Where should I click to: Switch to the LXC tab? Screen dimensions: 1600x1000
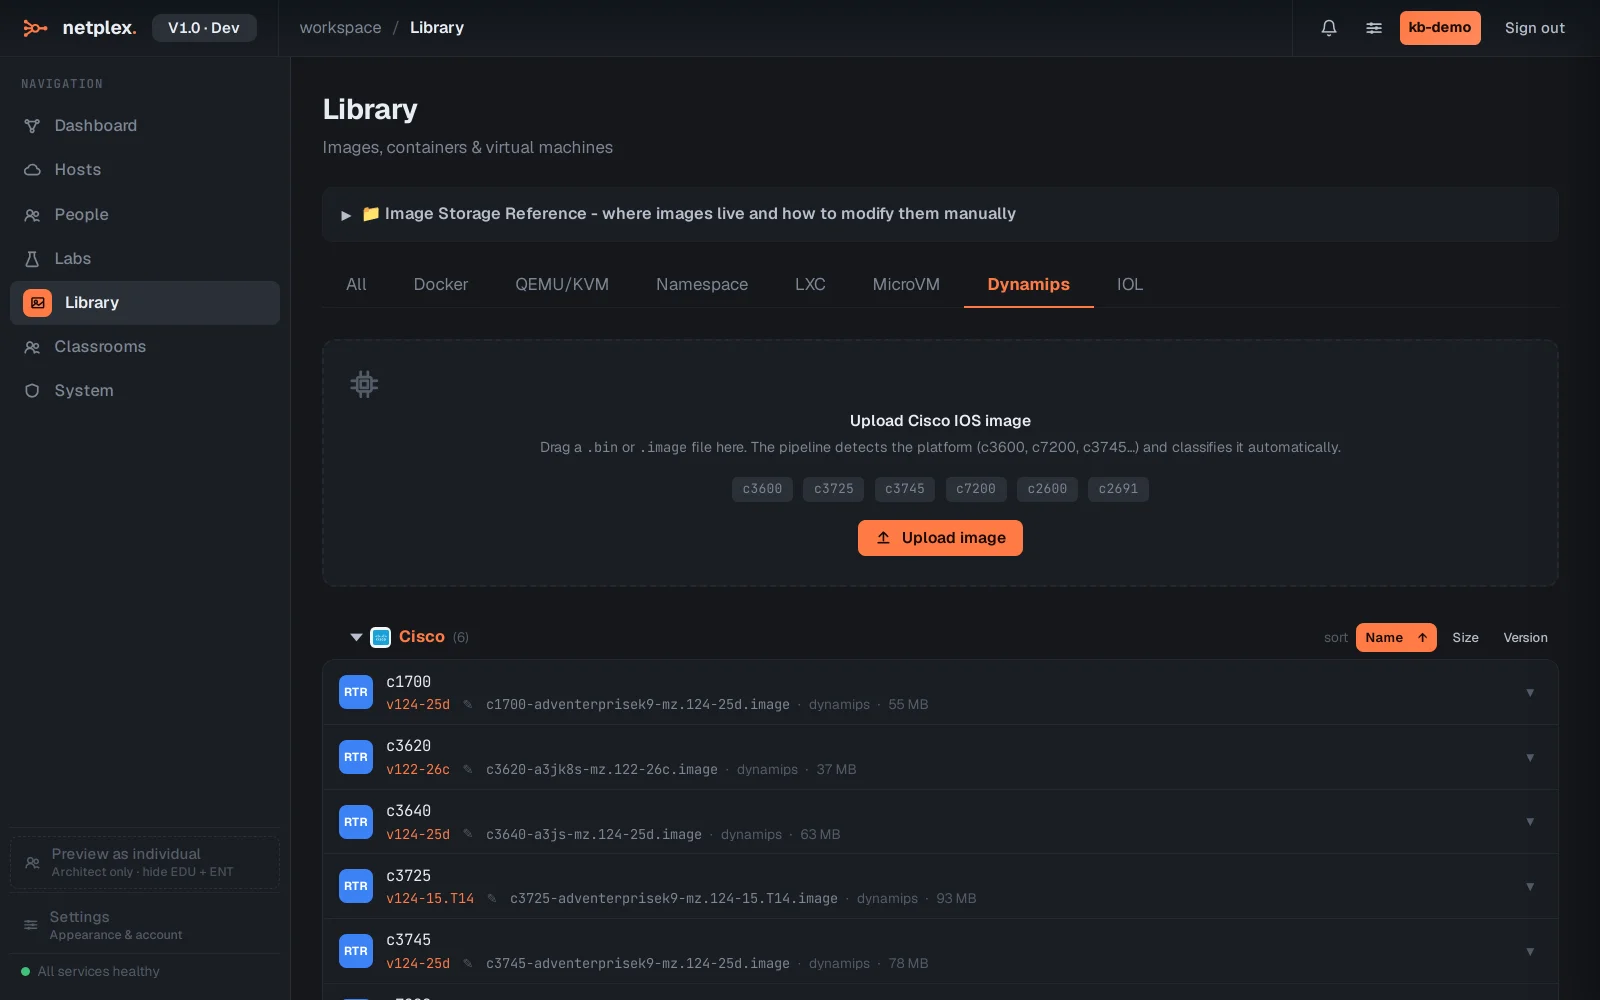pos(810,285)
